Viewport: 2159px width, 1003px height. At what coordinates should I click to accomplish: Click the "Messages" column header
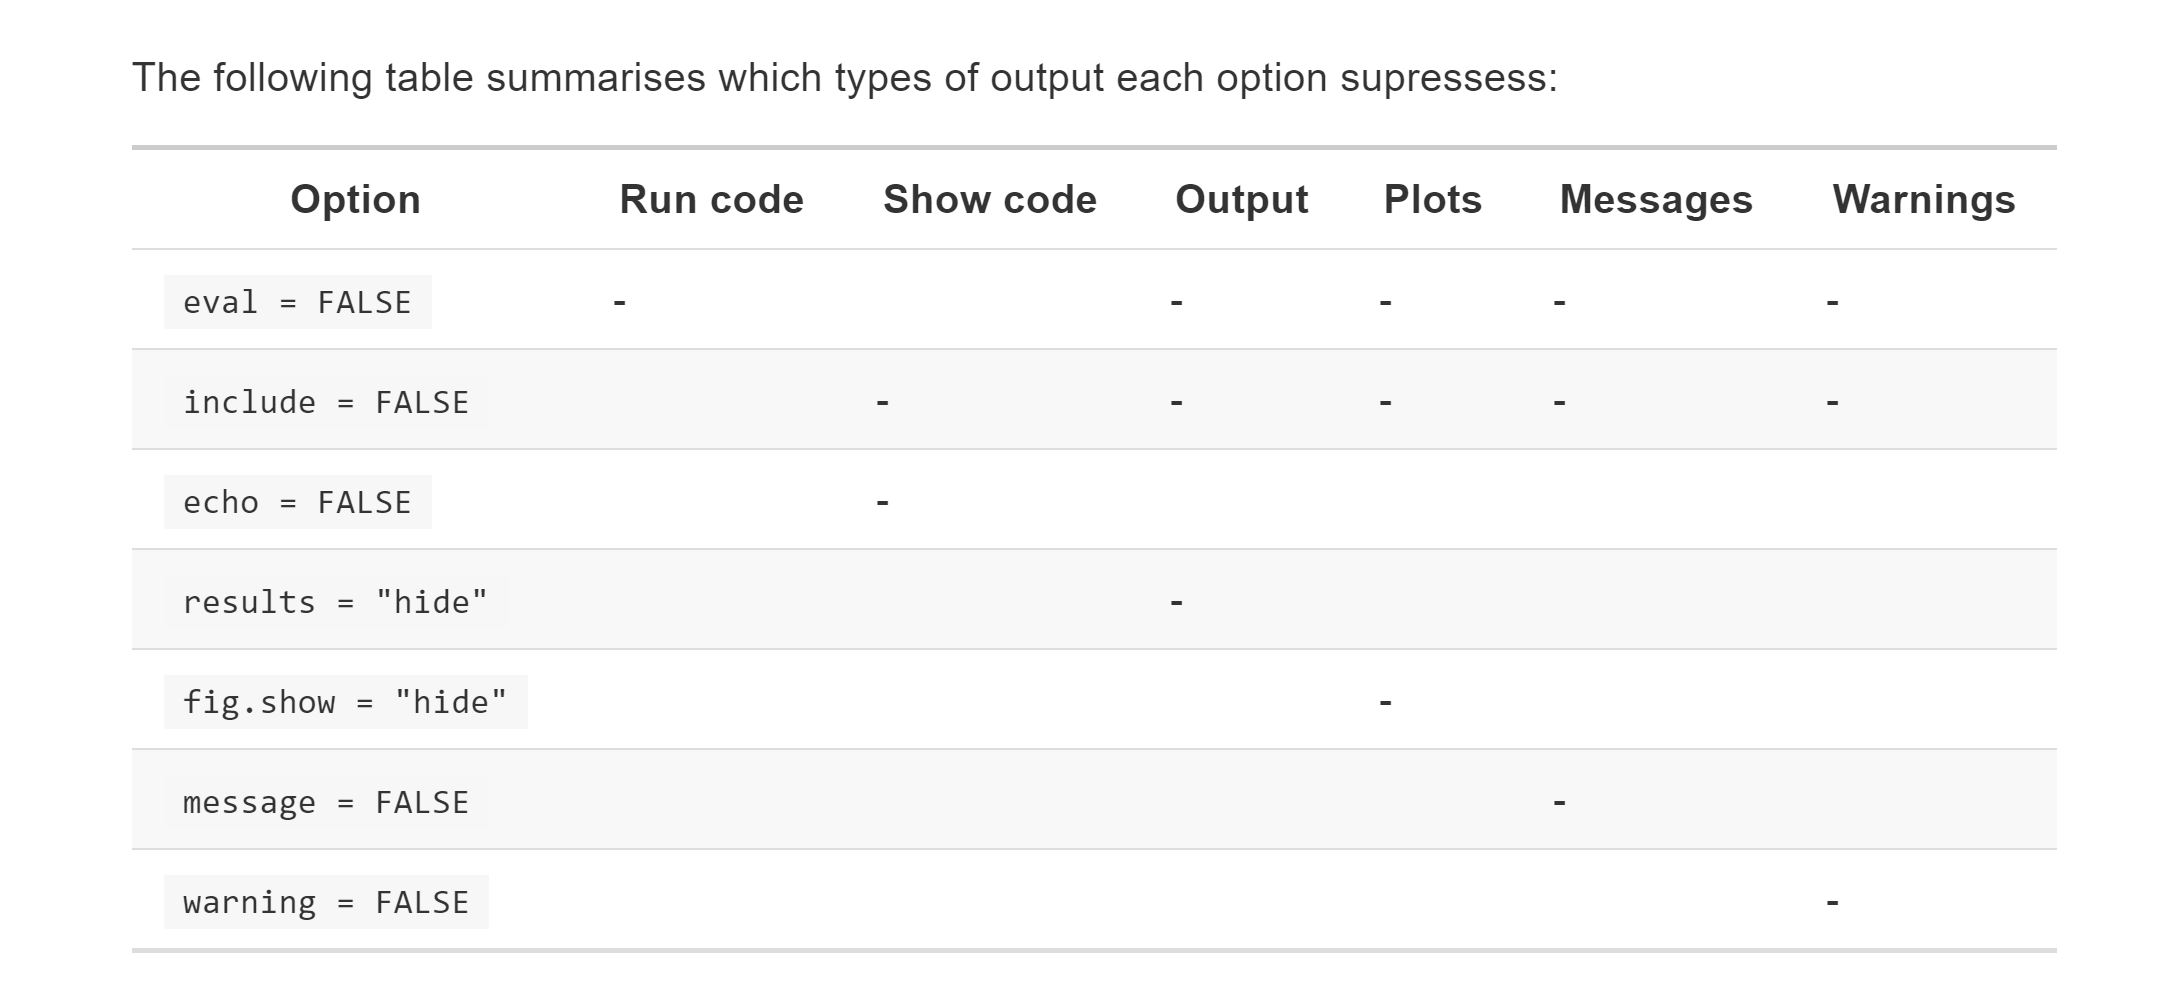(x=1655, y=200)
